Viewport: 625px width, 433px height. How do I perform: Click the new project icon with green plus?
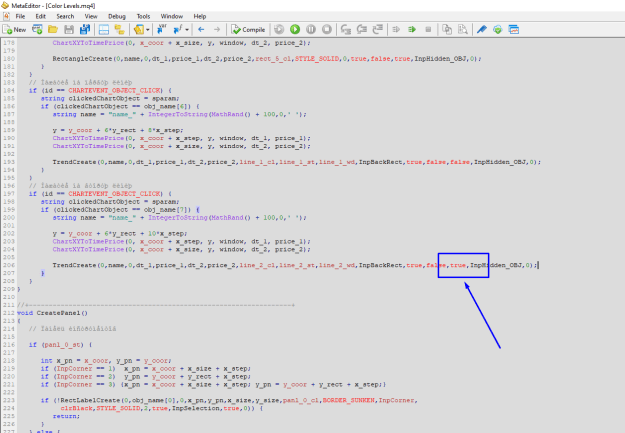click(37, 30)
